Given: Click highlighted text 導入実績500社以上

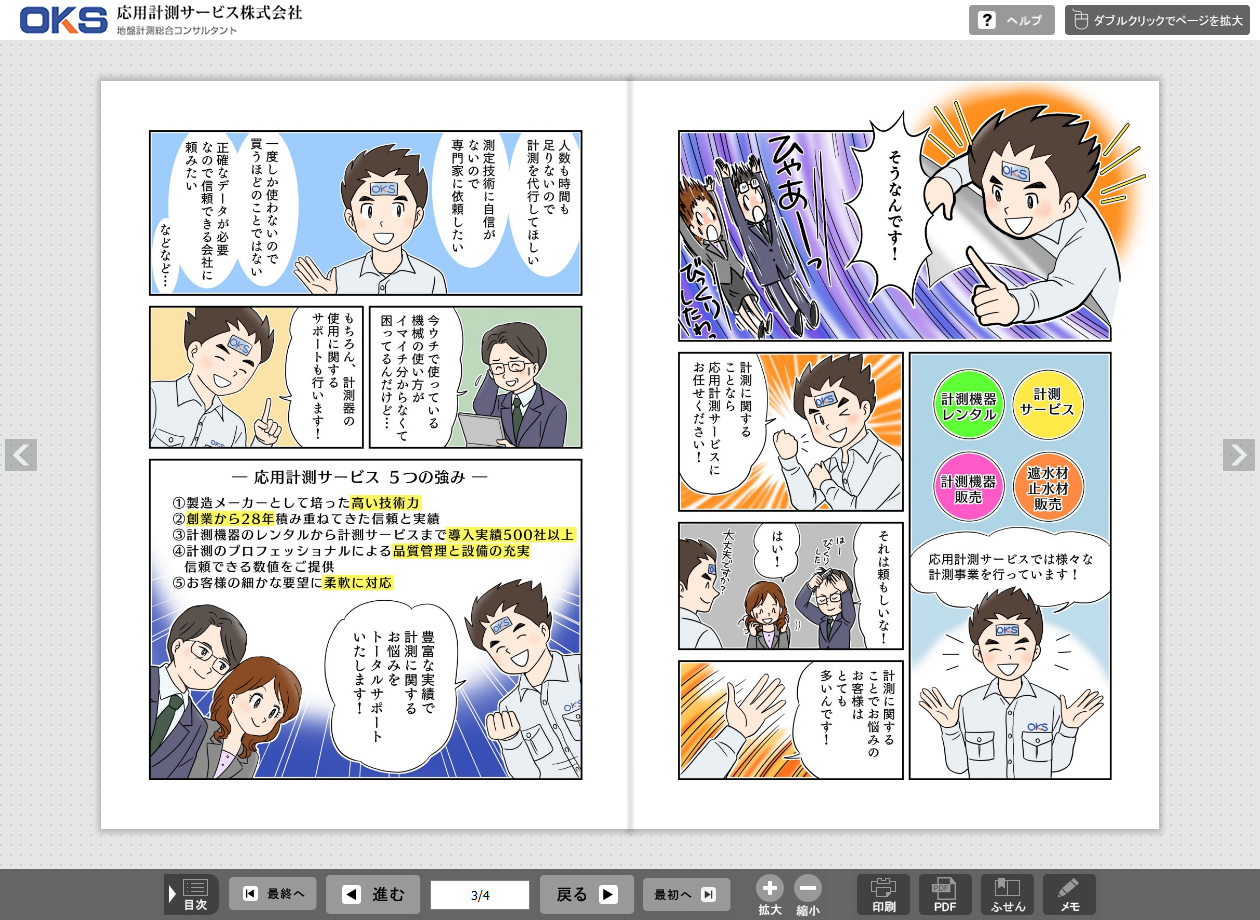Looking at the screenshot, I should tap(511, 534).
